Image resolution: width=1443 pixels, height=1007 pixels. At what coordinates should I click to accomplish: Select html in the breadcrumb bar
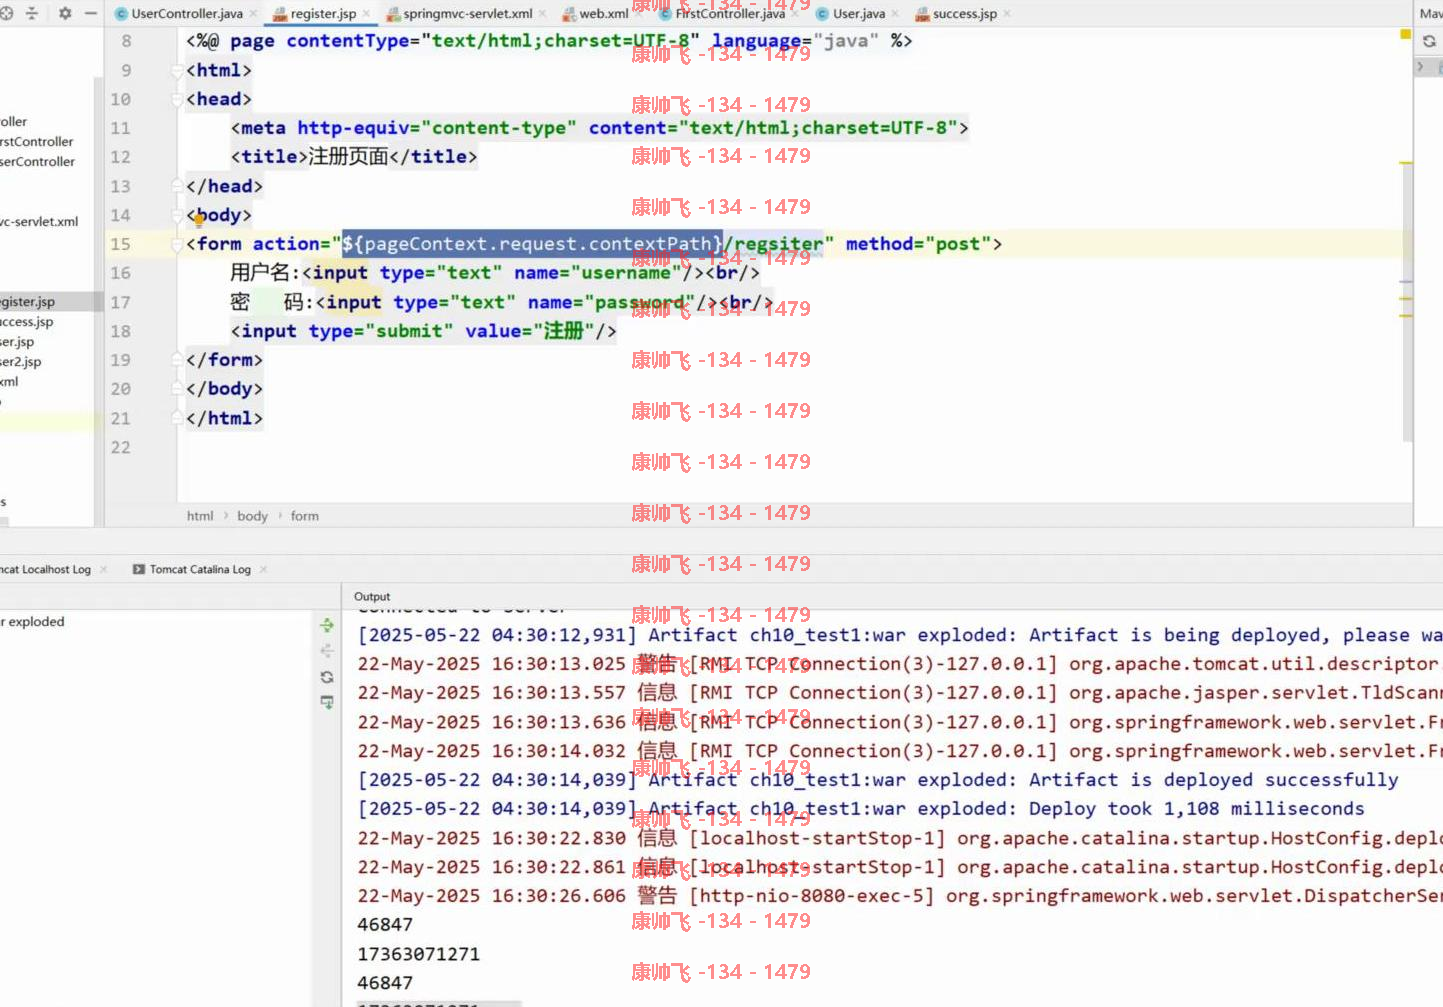pyautogui.click(x=200, y=516)
